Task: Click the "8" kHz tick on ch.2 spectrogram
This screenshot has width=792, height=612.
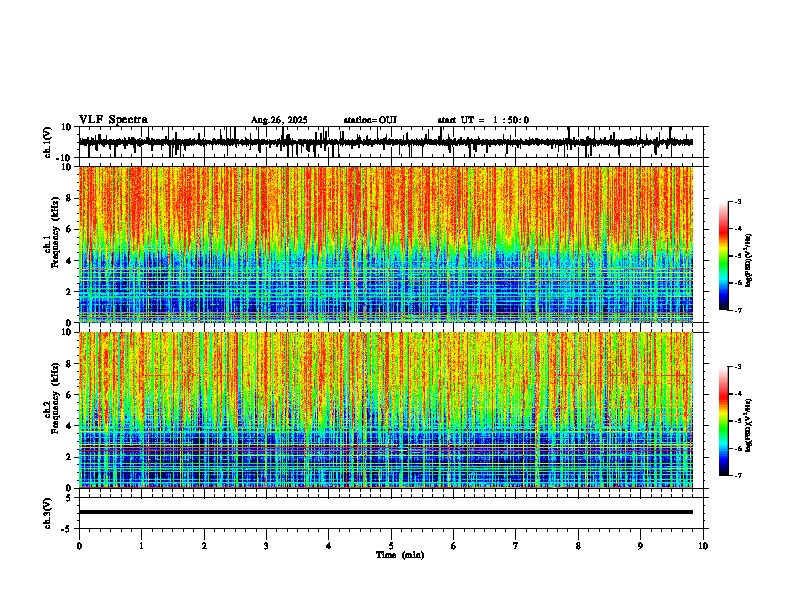Action: pos(70,364)
